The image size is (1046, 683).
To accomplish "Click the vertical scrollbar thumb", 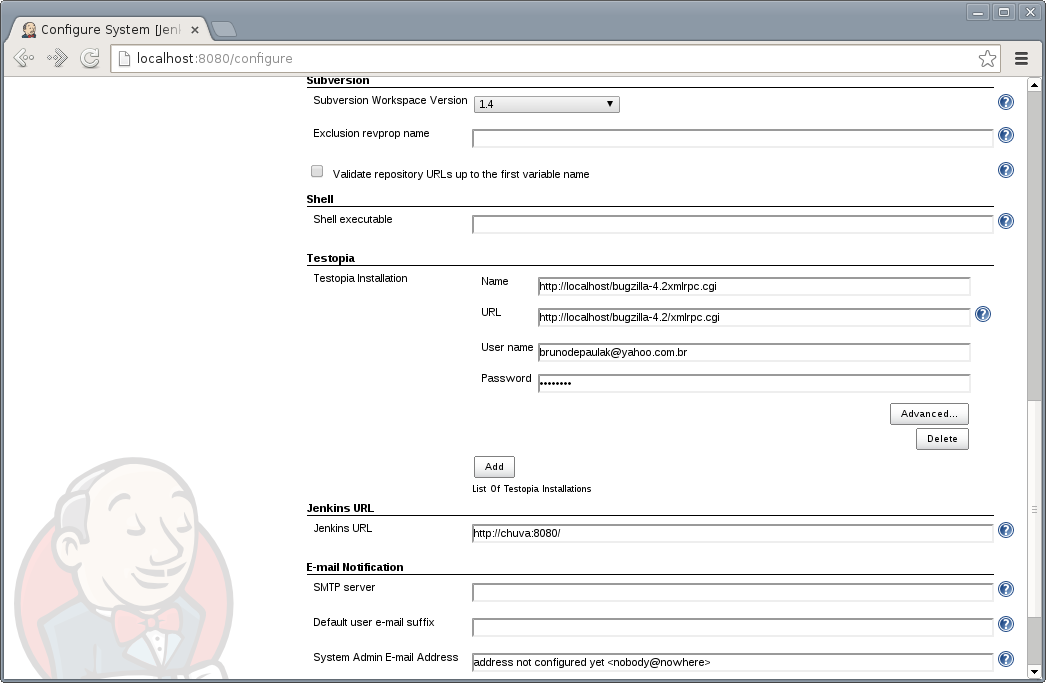I will tap(1034, 510).
